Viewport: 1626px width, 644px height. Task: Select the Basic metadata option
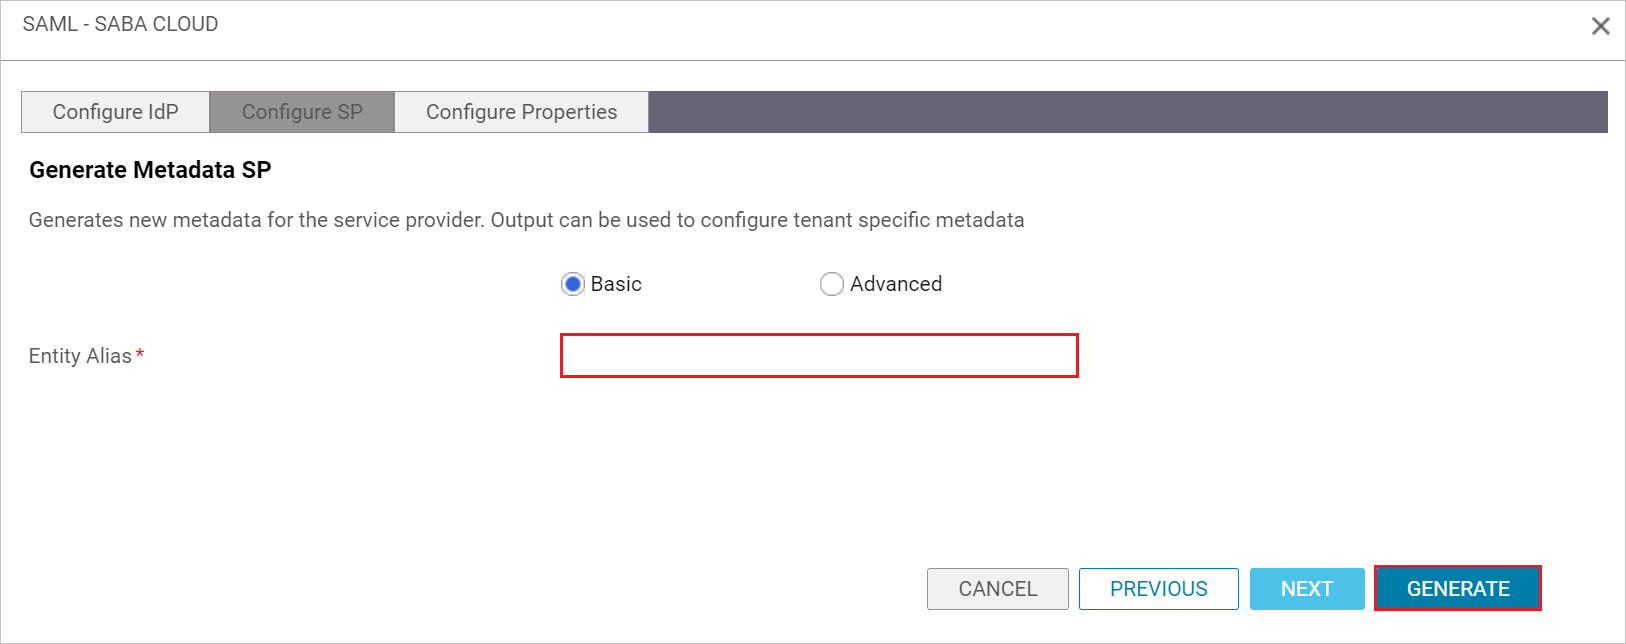(x=571, y=284)
